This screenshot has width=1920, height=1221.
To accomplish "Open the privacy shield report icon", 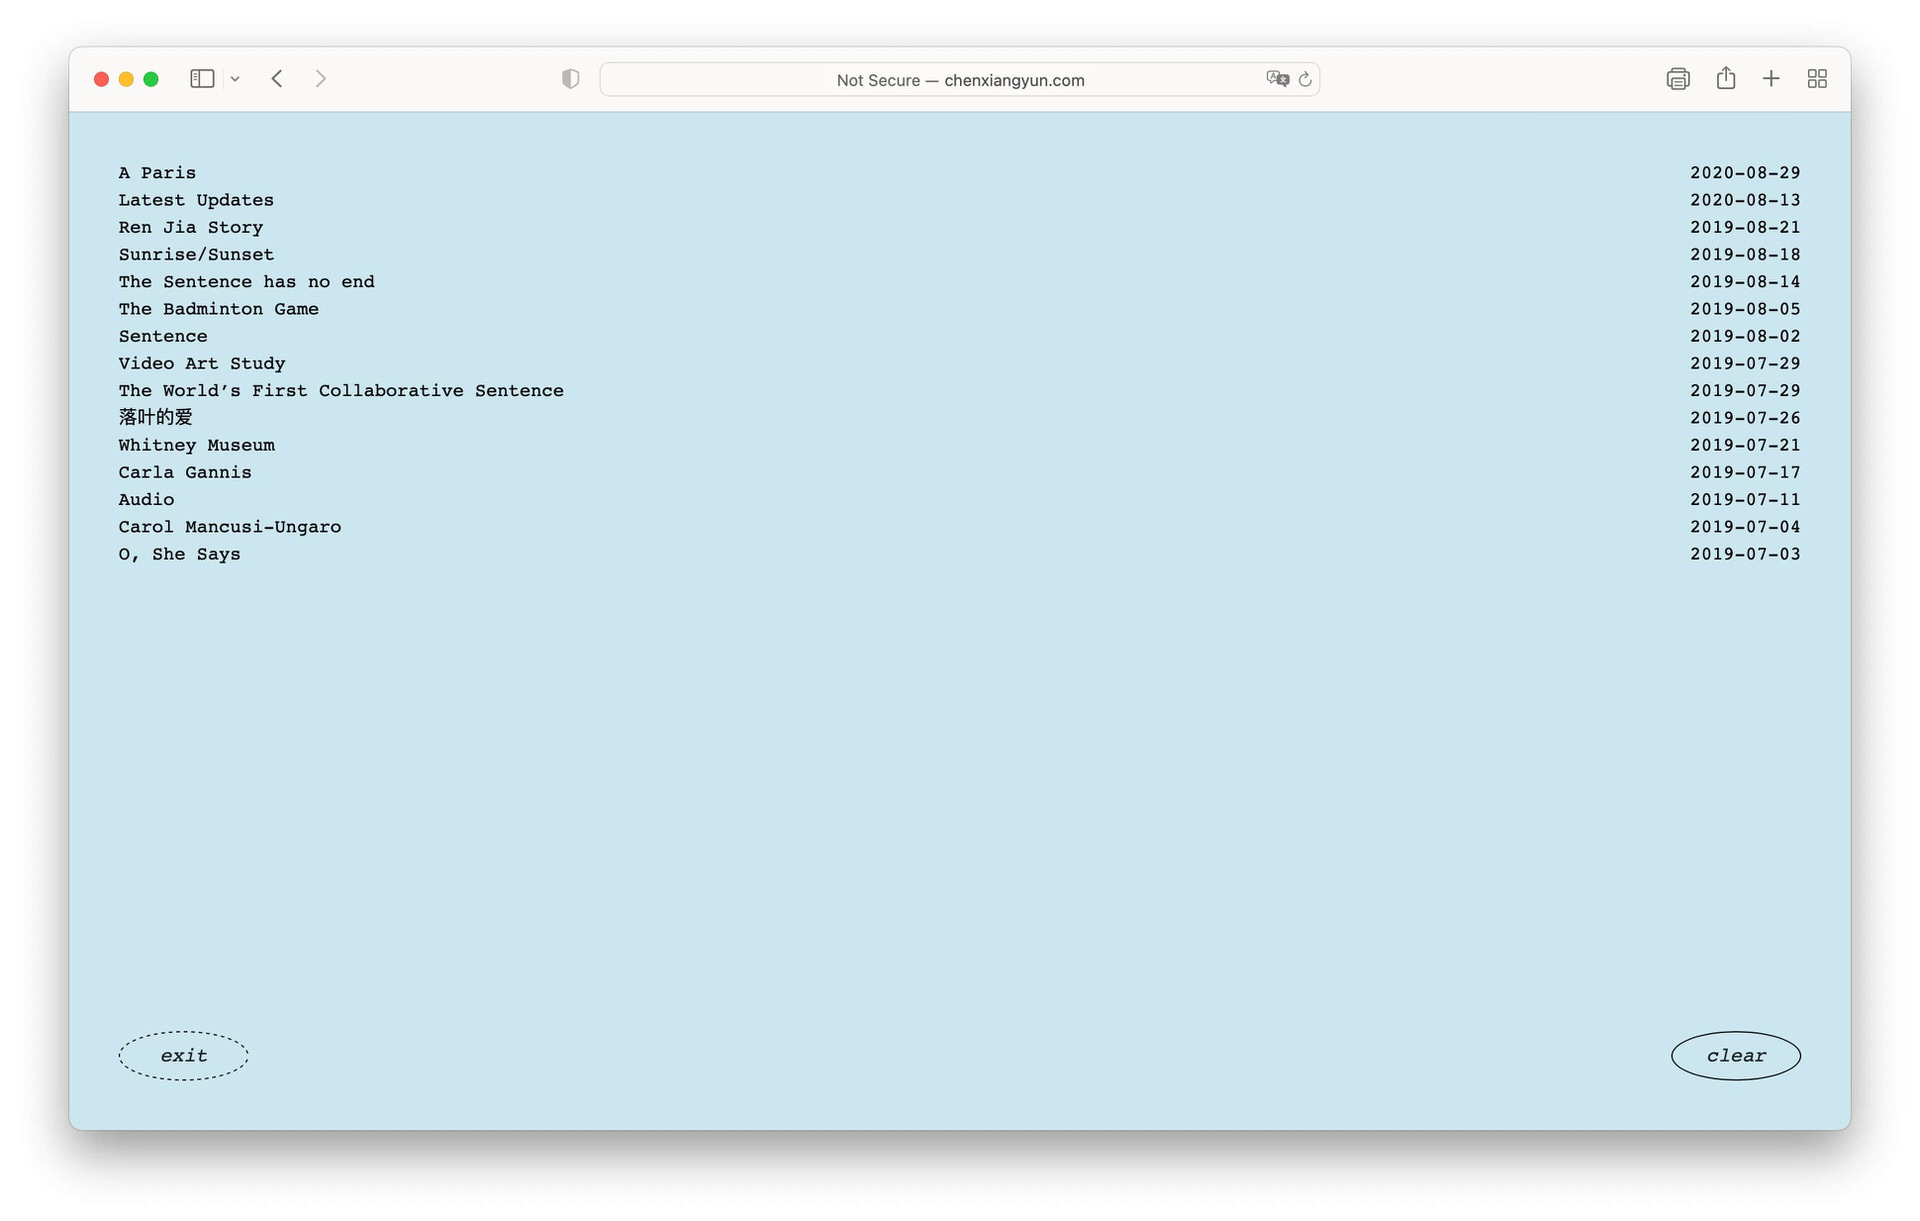I will [x=570, y=79].
